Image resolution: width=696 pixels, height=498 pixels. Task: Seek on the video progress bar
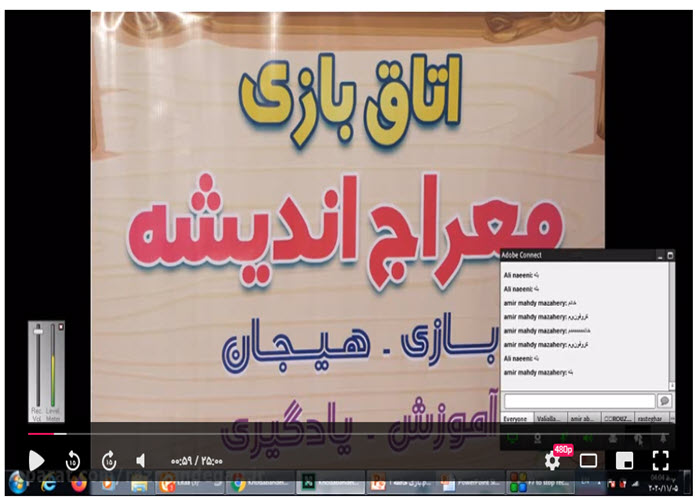point(348,434)
